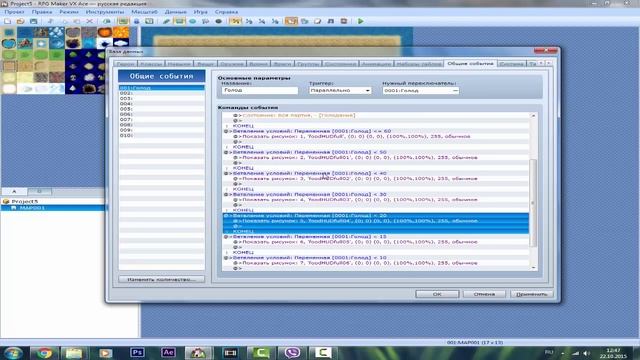Click the Delete (X) icon in the toolbar
Screen dimensions: 640x360
89,21
